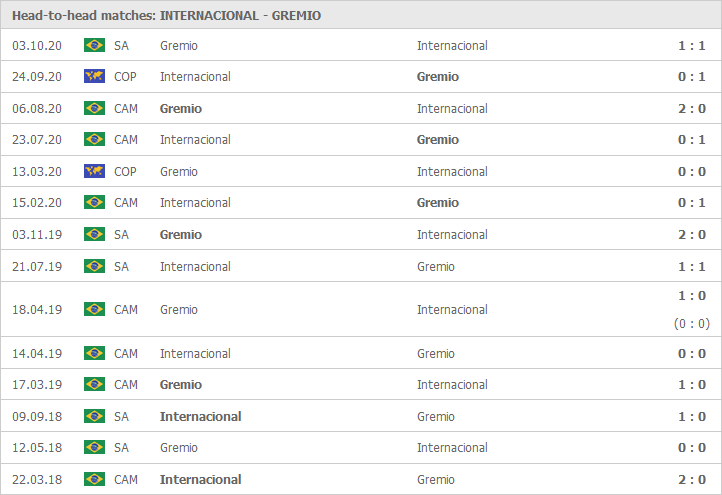Click Internacional home team on 15.02.20
Image resolution: width=722 pixels, height=495 pixels.
(195, 203)
